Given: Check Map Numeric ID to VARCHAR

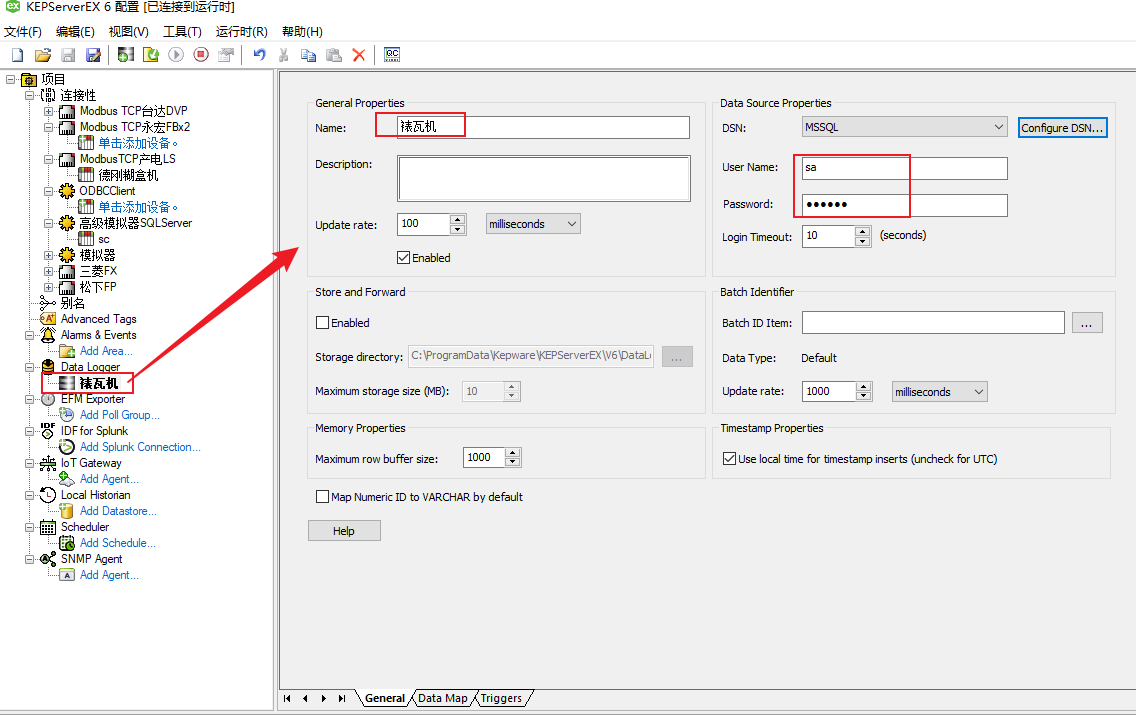Looking at the screenshot, I should (x=322, y=497).
